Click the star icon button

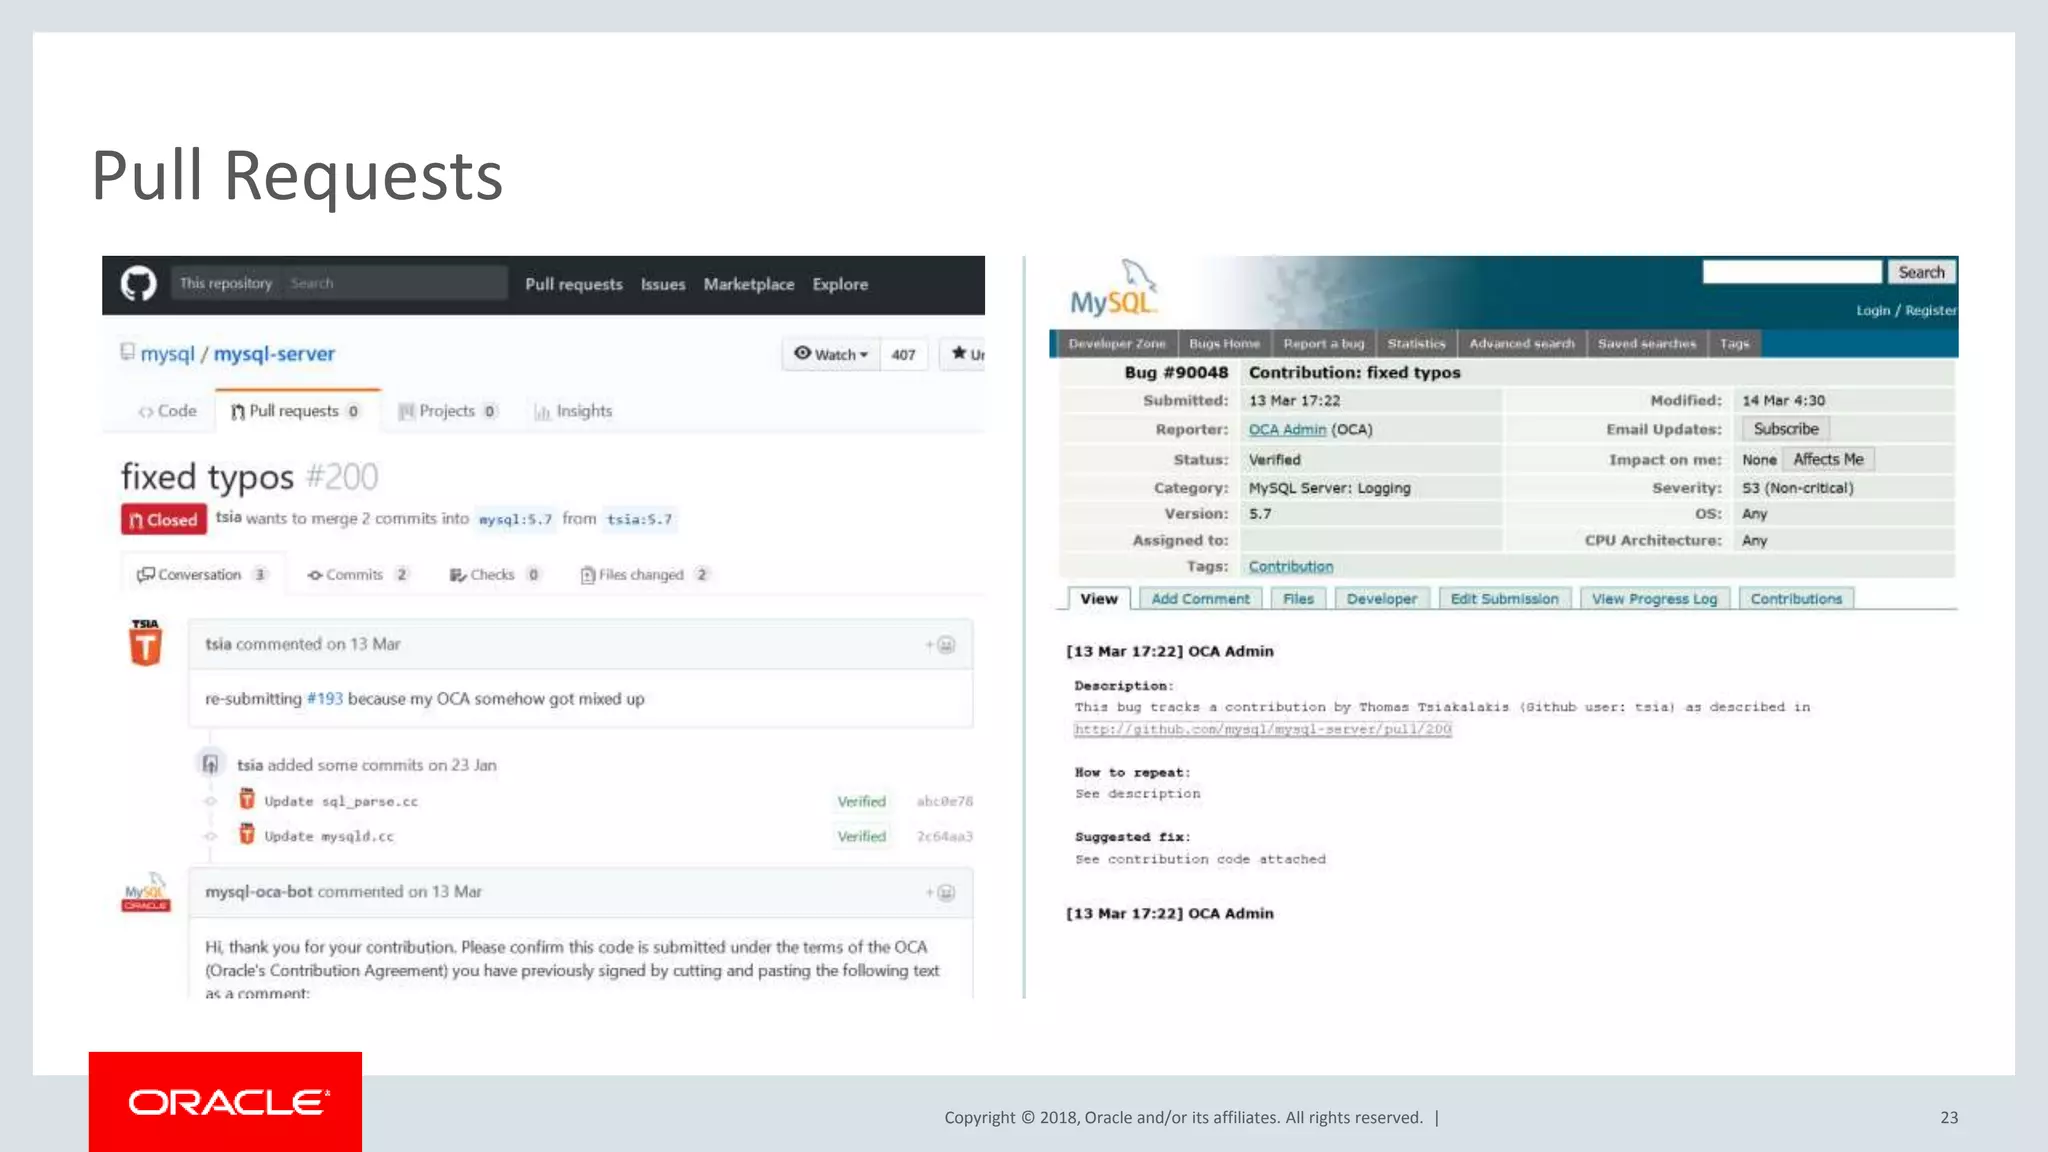964,354
